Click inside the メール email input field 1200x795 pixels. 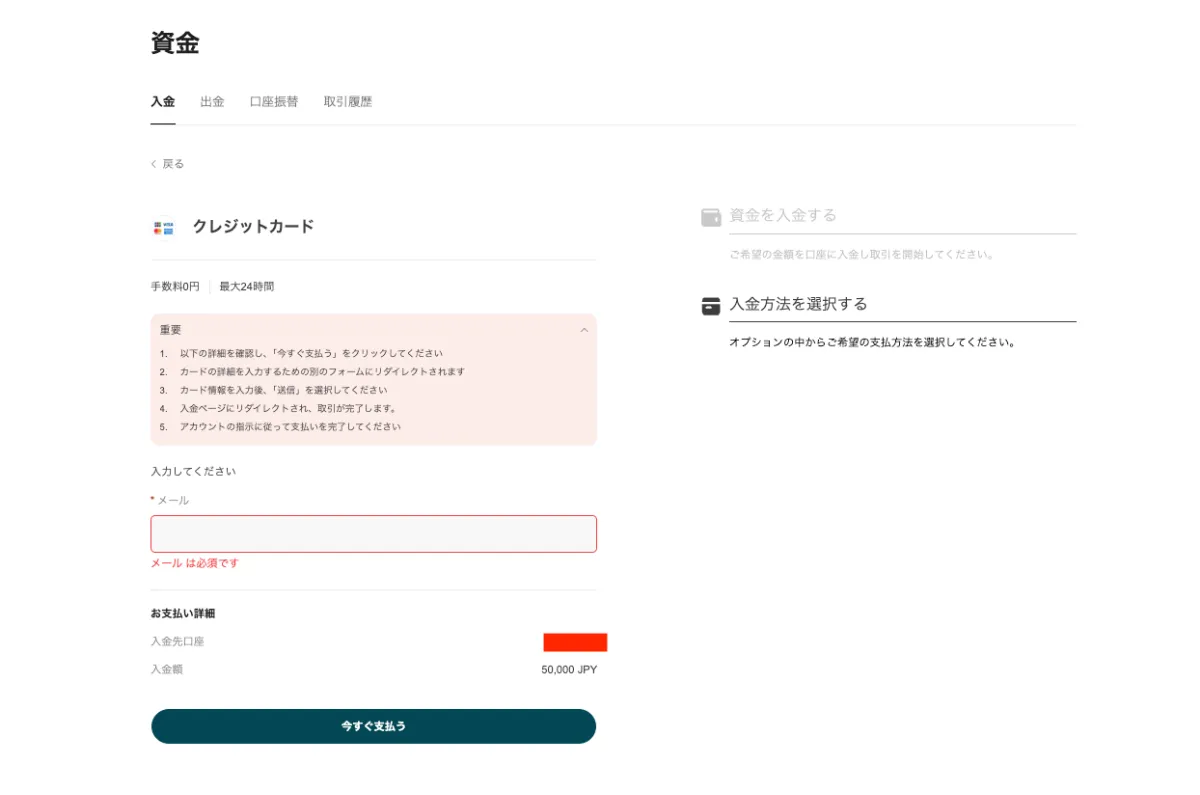[373, 533]
